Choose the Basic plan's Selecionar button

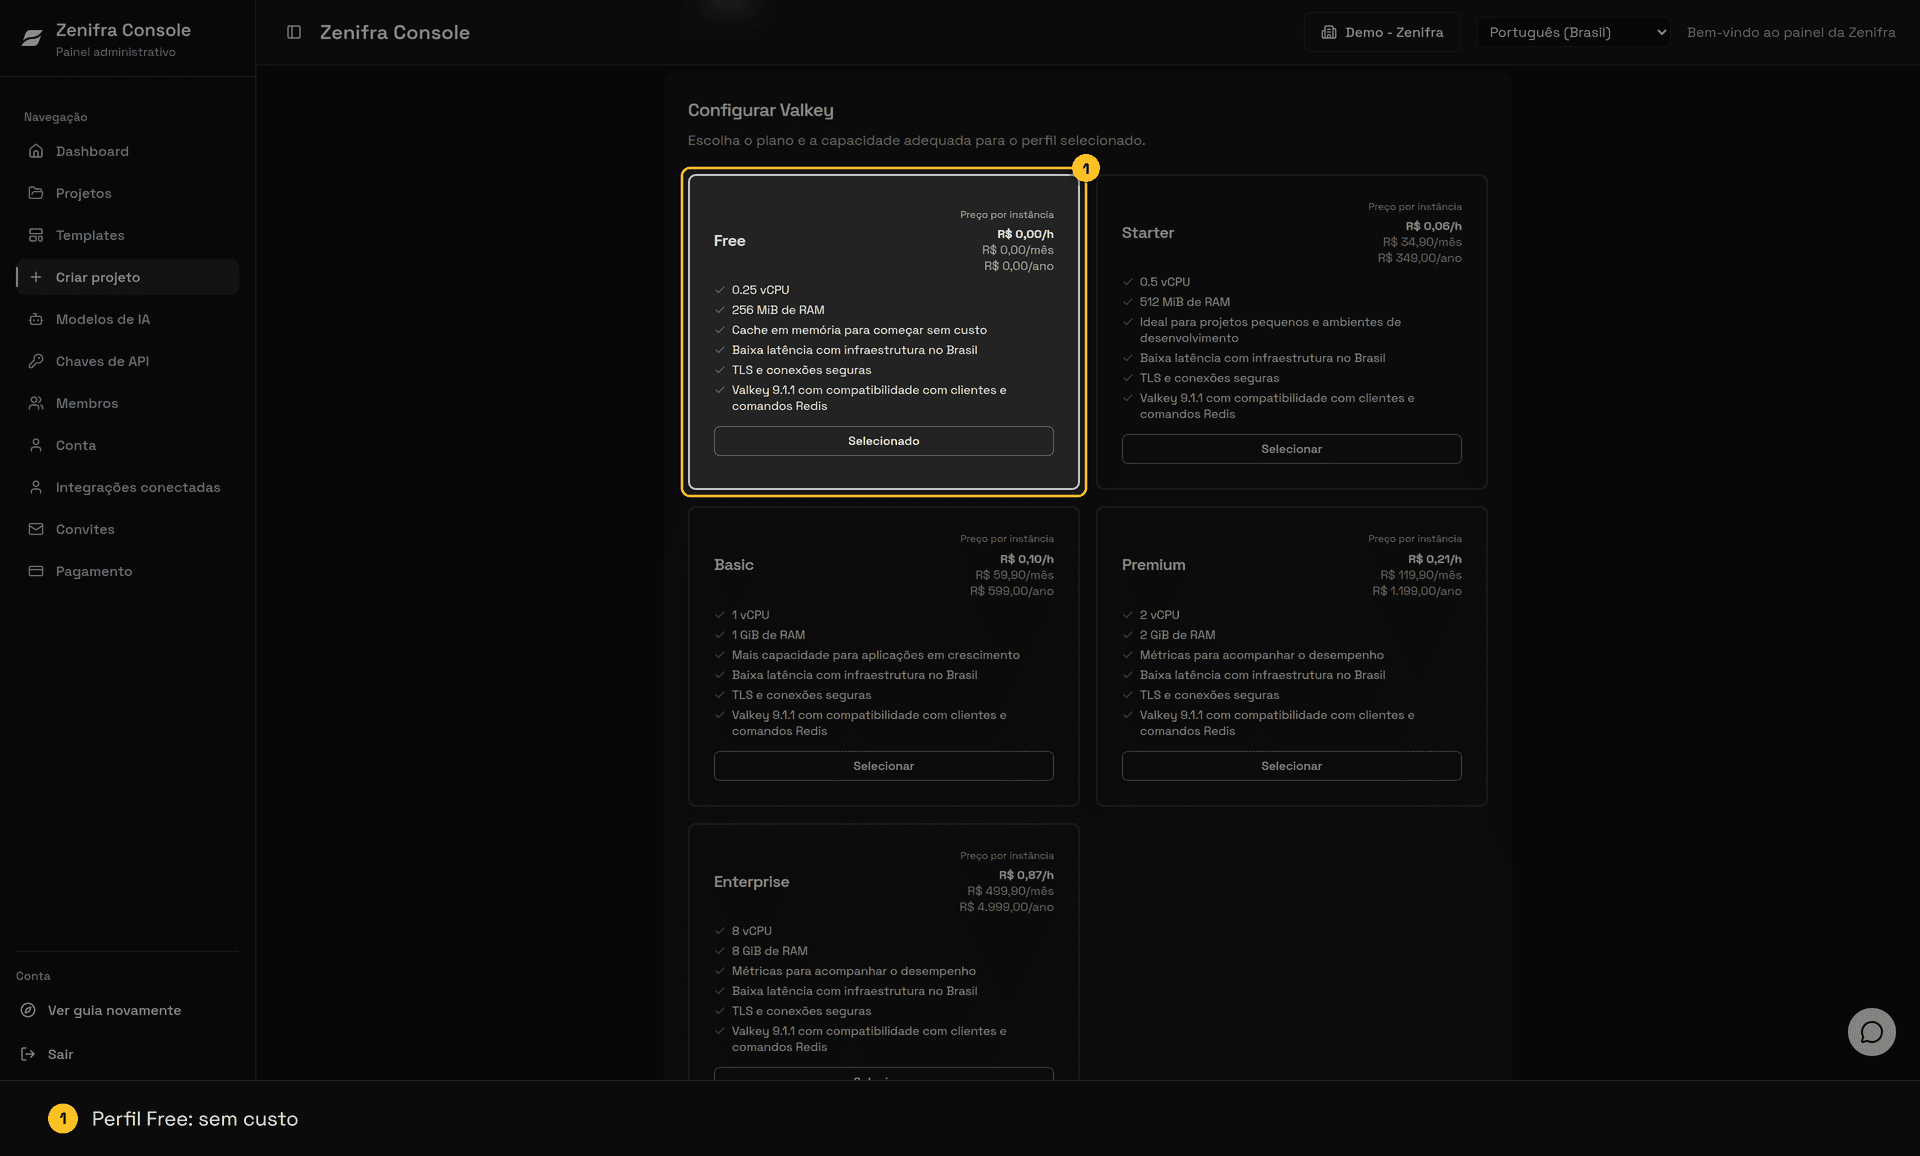pos(883,766)
